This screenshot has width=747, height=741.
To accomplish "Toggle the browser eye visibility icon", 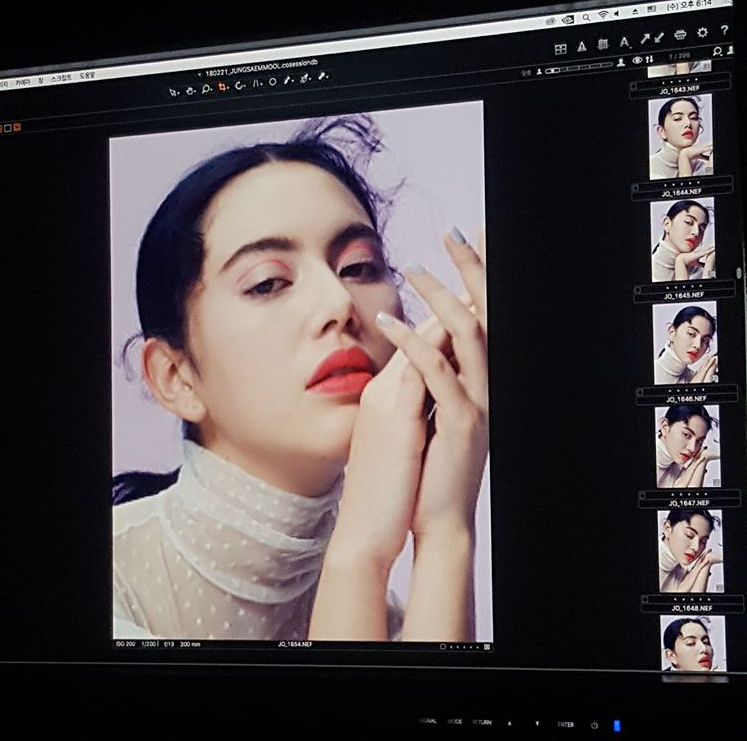I will point(637,61).
